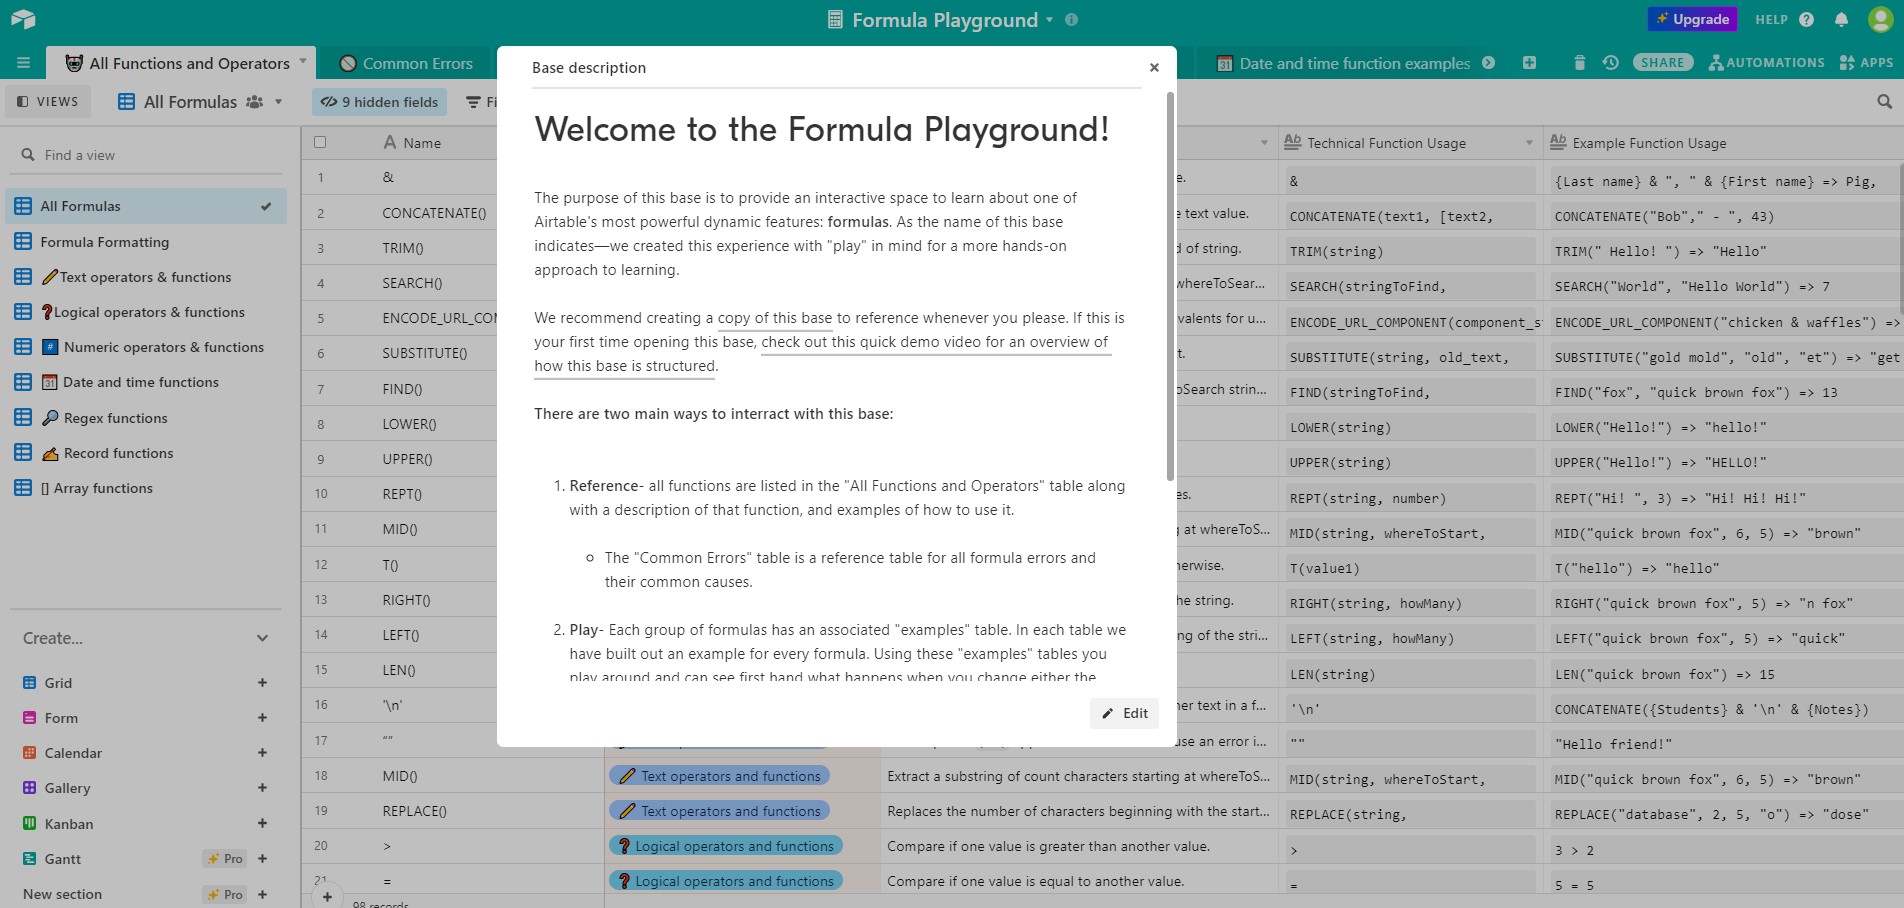Screen dimensions: 1904x908
Task: Click the add table plus icon
Action: [1529, 62]
